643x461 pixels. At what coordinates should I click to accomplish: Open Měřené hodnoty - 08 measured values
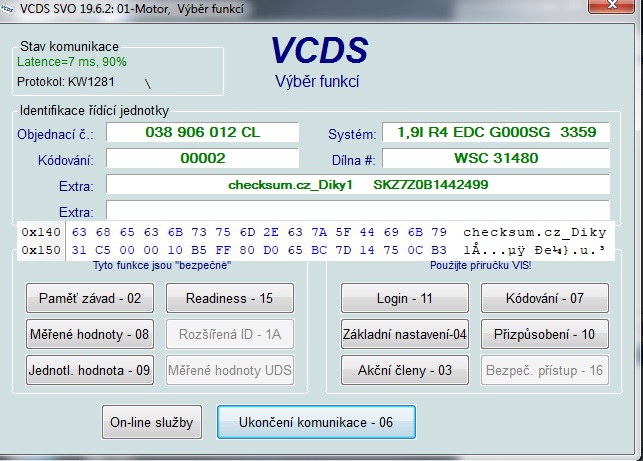[89, 334]
